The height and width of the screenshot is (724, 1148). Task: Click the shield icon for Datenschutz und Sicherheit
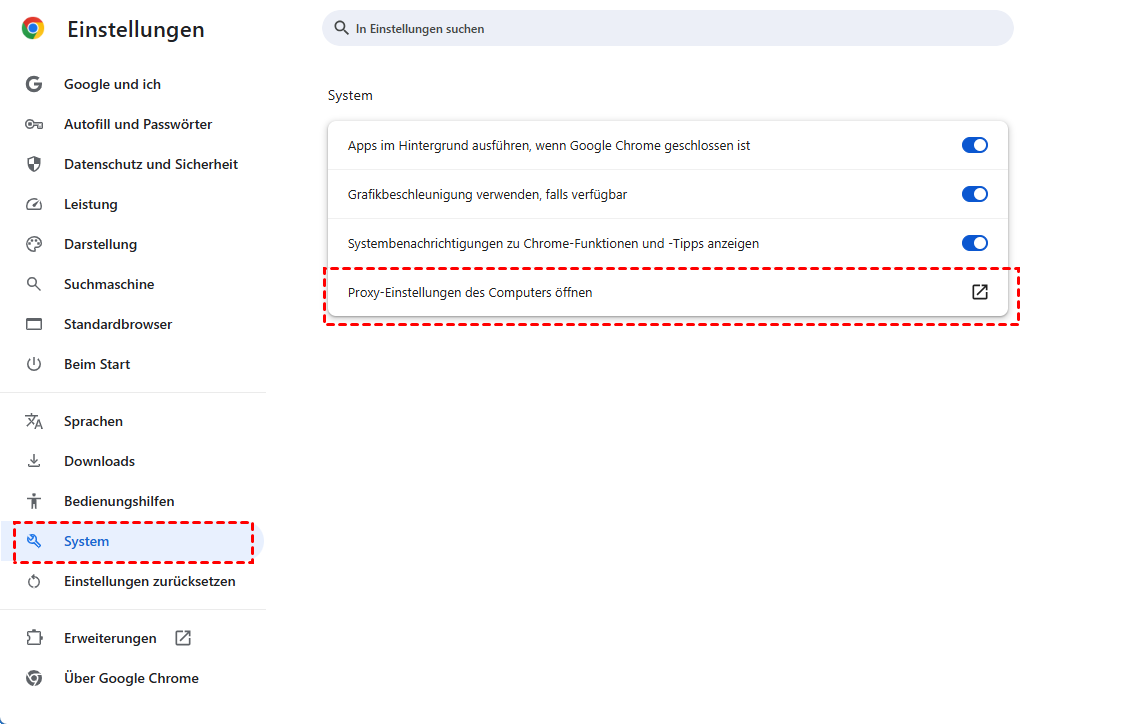coord(34,165)
